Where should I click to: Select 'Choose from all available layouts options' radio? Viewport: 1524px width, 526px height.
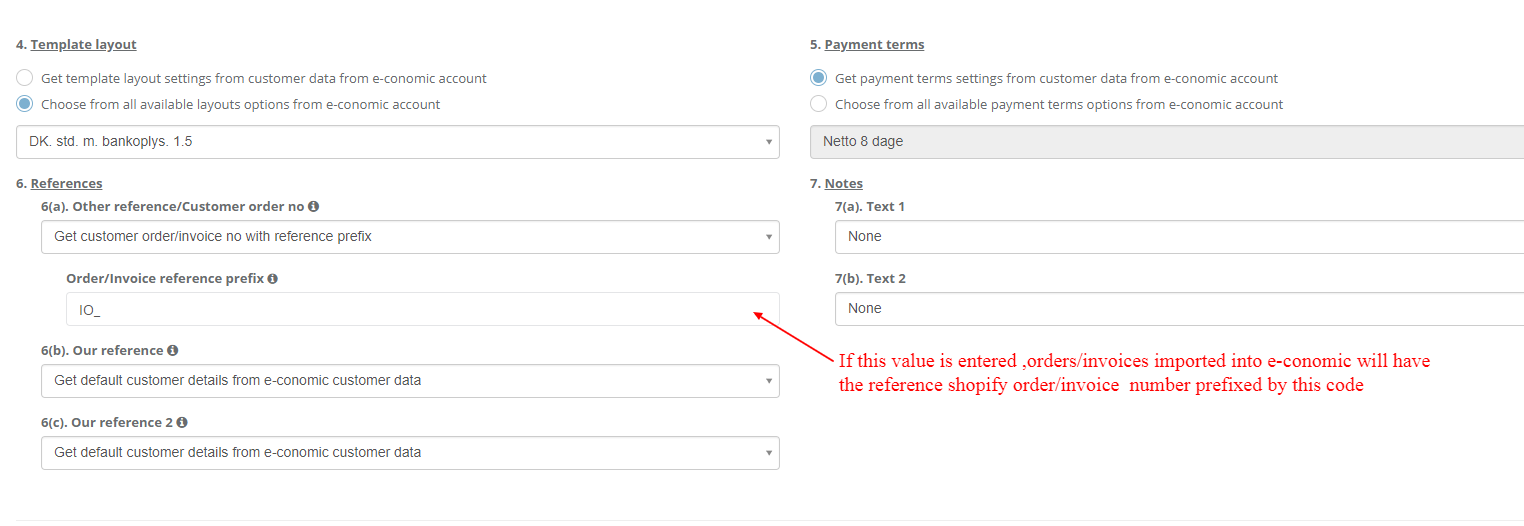coord(25,104)
